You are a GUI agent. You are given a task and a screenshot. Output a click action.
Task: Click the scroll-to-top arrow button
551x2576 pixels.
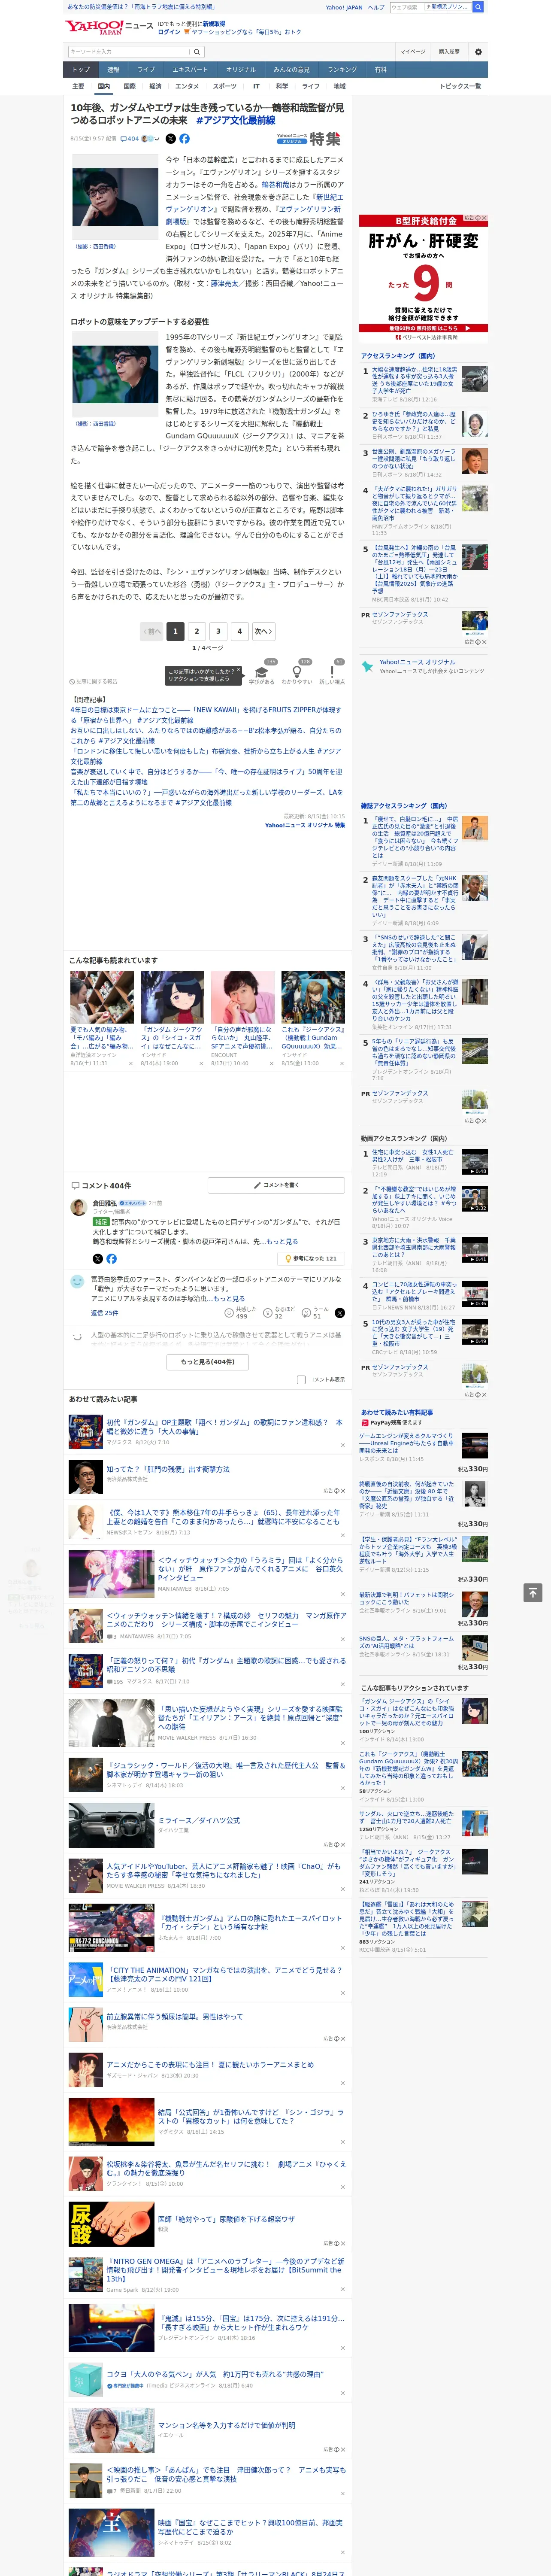click(x=533, y=1592)
